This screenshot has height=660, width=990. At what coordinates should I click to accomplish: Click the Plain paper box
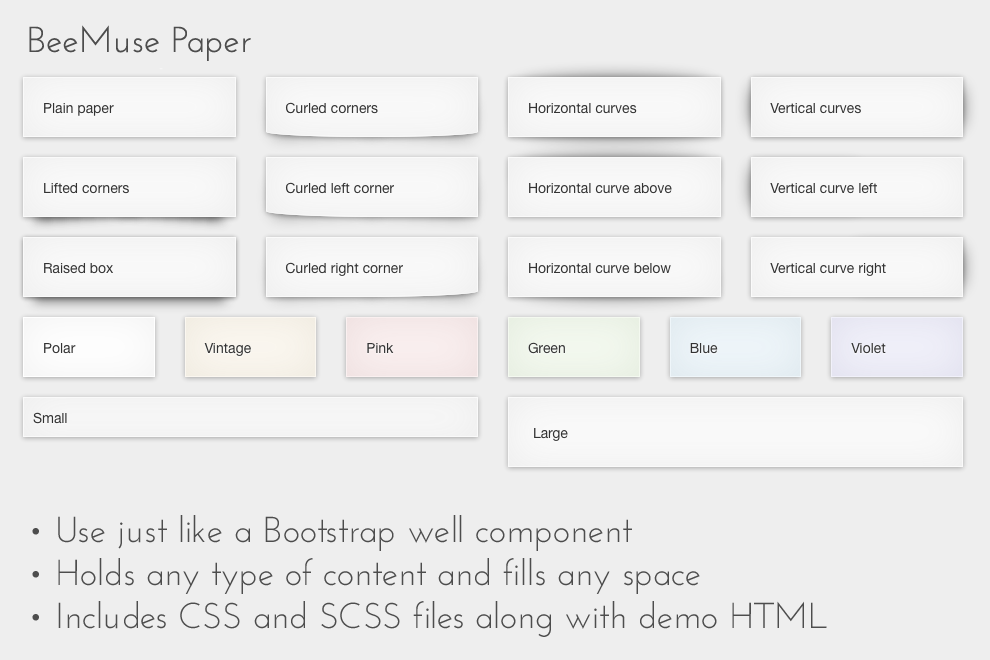[x=129, y=108]
